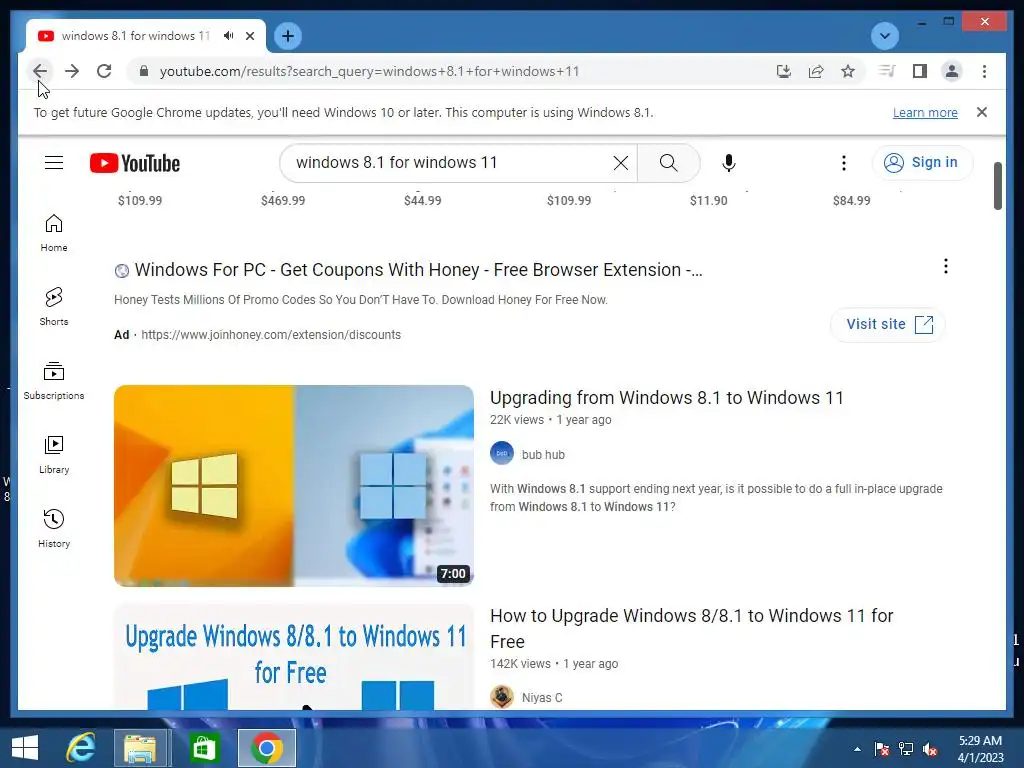
Task: Open 'Upgrade Windows 8/8.1 to Windows 11 for Free' thumbnail
Action: [x=294, y=656]
